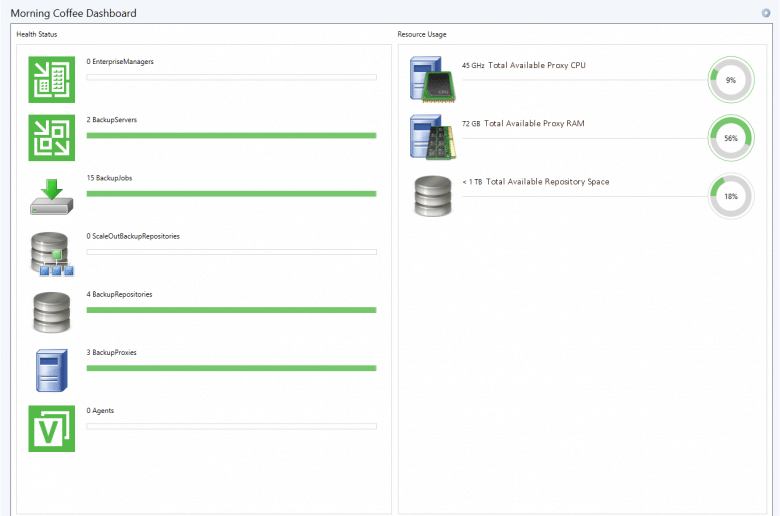Select the Proxy RAM server memory icon
Screen dimensions: 780x516
pyautogui.click(x=432, y=138)
